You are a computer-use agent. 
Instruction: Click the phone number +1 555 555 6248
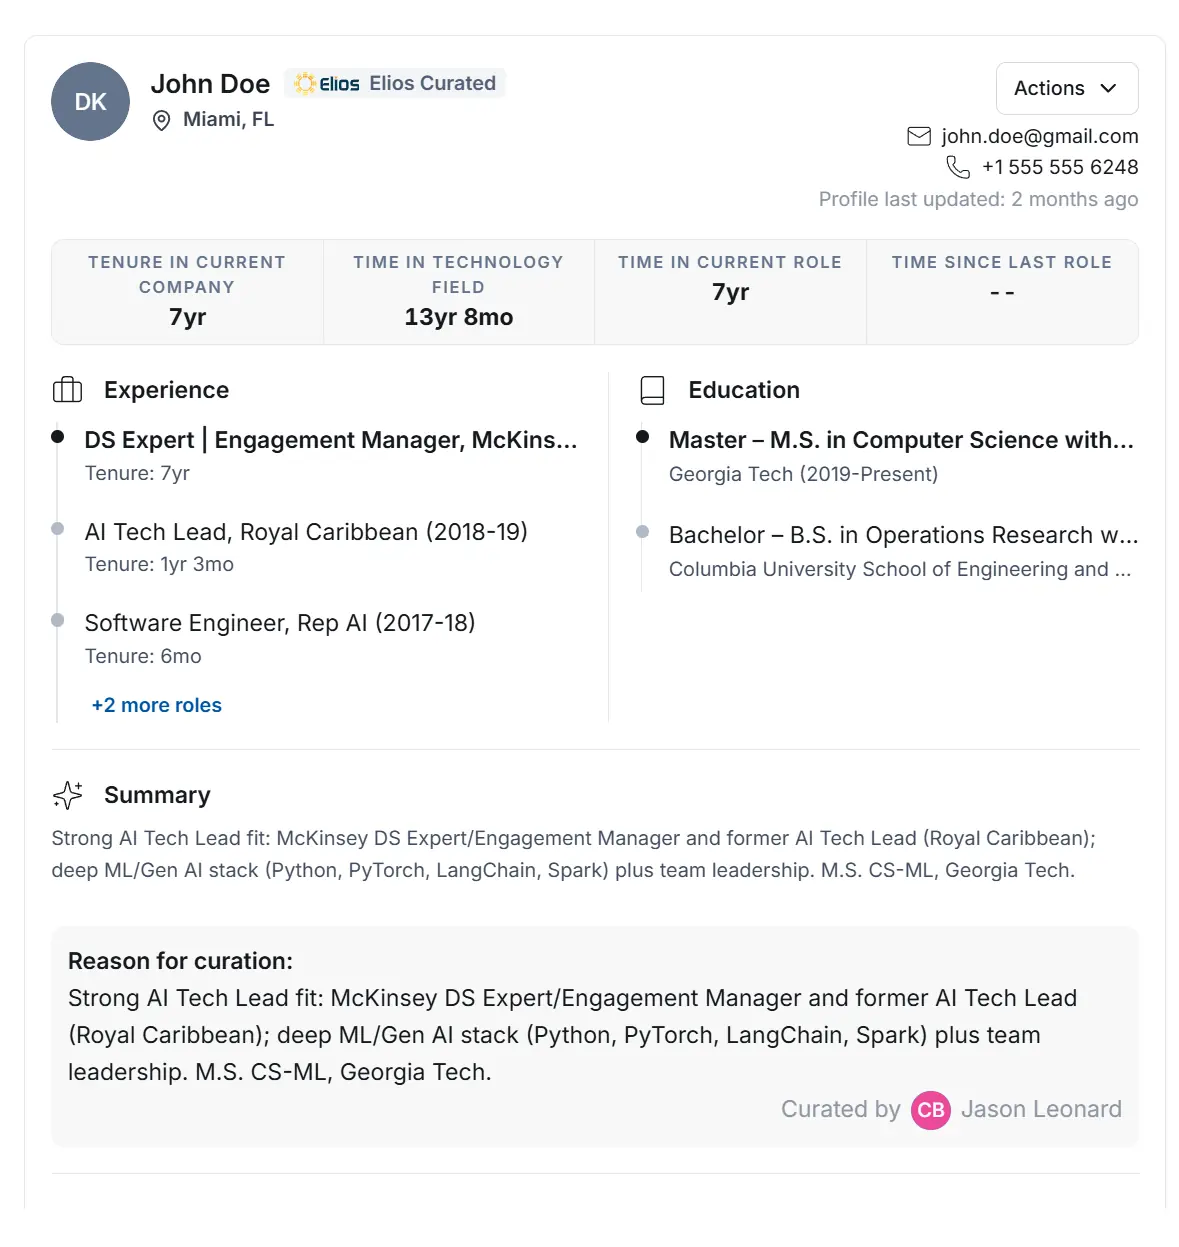(1060, 167)
